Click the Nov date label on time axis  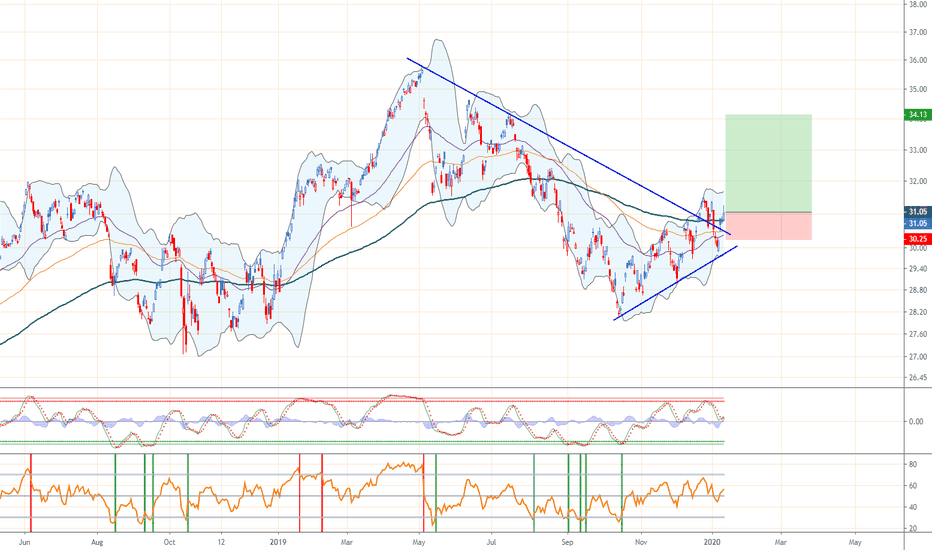tap(641, 542)
